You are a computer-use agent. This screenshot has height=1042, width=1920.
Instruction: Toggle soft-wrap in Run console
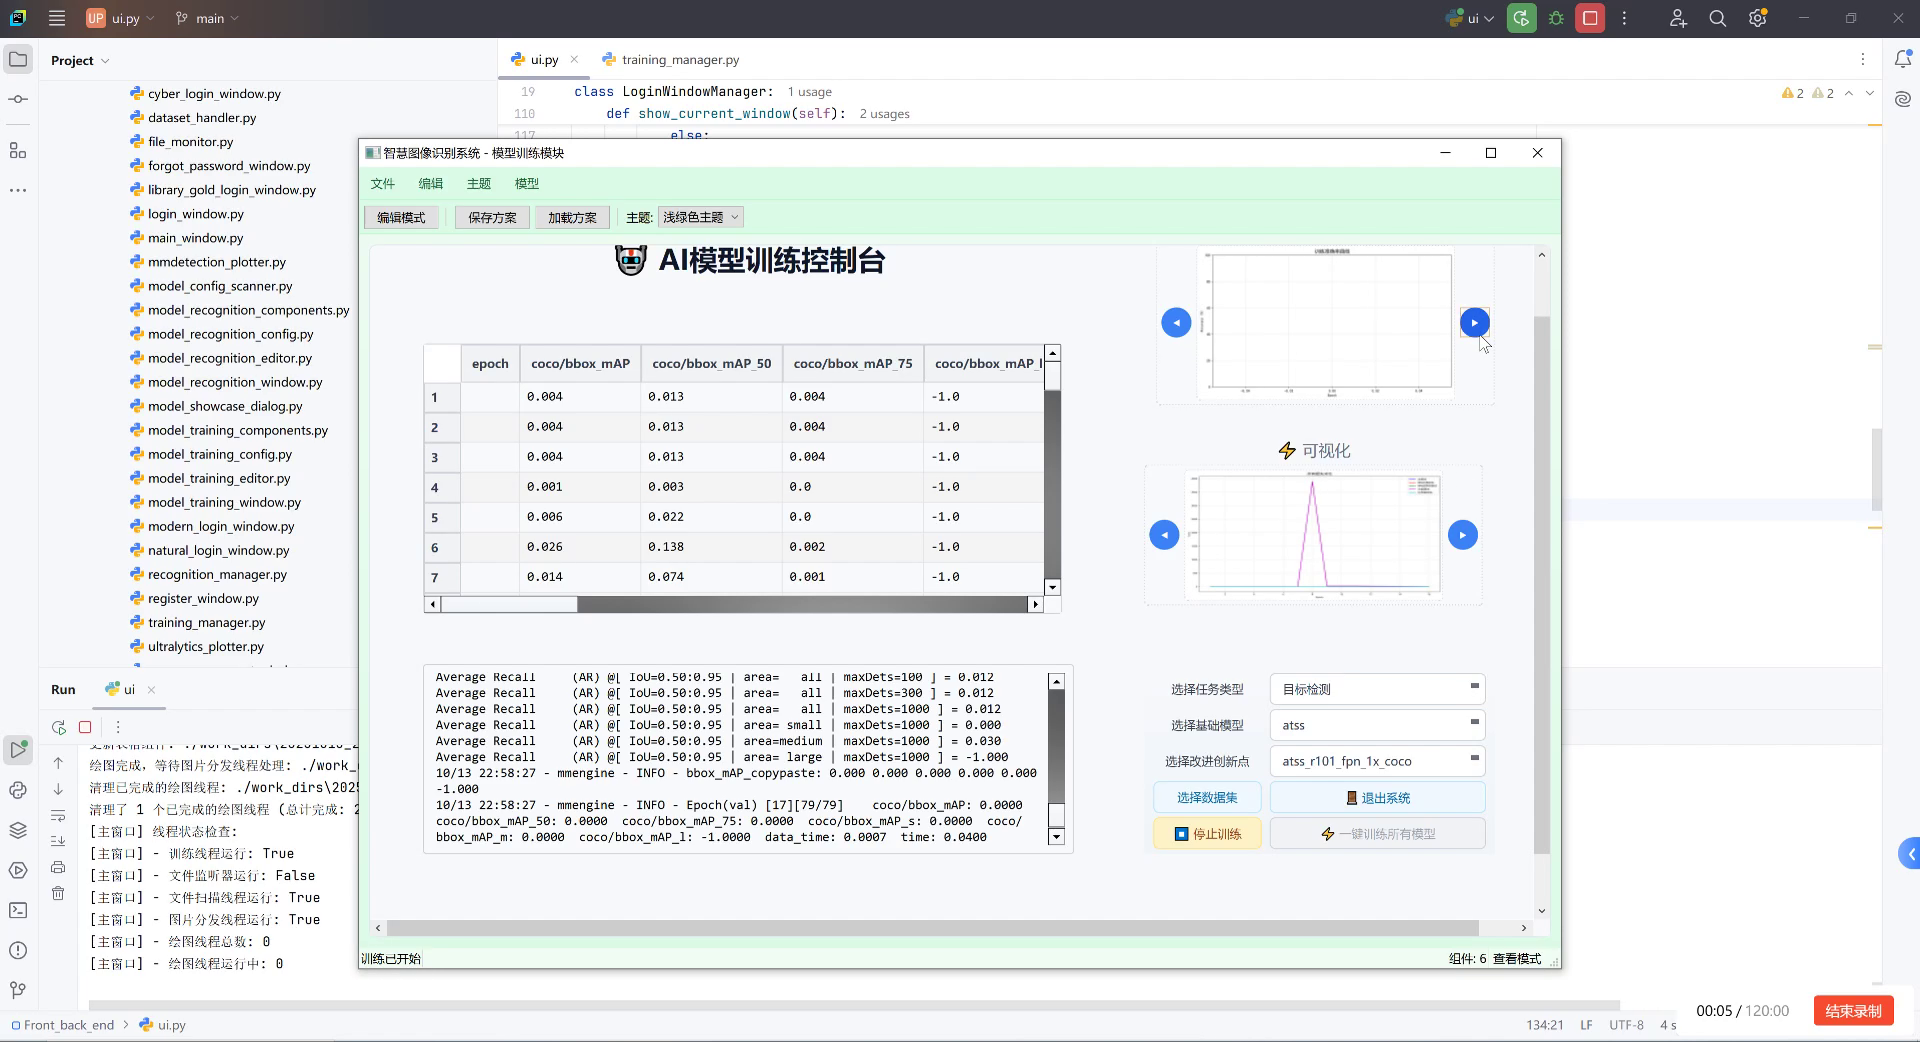pos(58,815)
